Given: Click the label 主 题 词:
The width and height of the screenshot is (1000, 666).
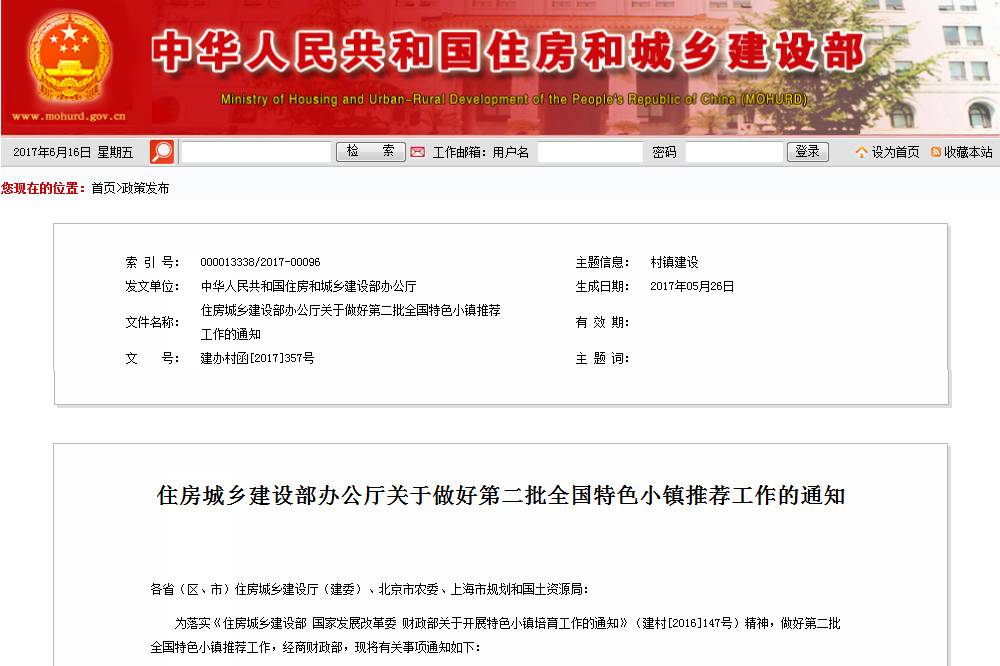Looking at the screenshot, I should coord(603,358).
